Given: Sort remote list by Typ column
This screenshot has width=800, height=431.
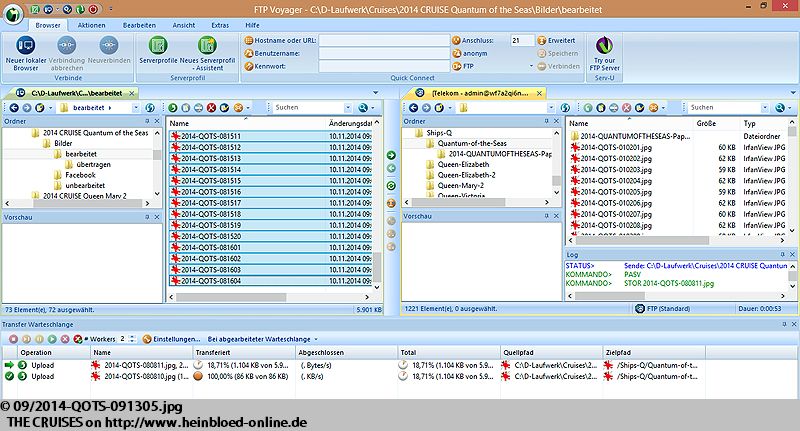Looking at the screenshot, I should point(749,123).
